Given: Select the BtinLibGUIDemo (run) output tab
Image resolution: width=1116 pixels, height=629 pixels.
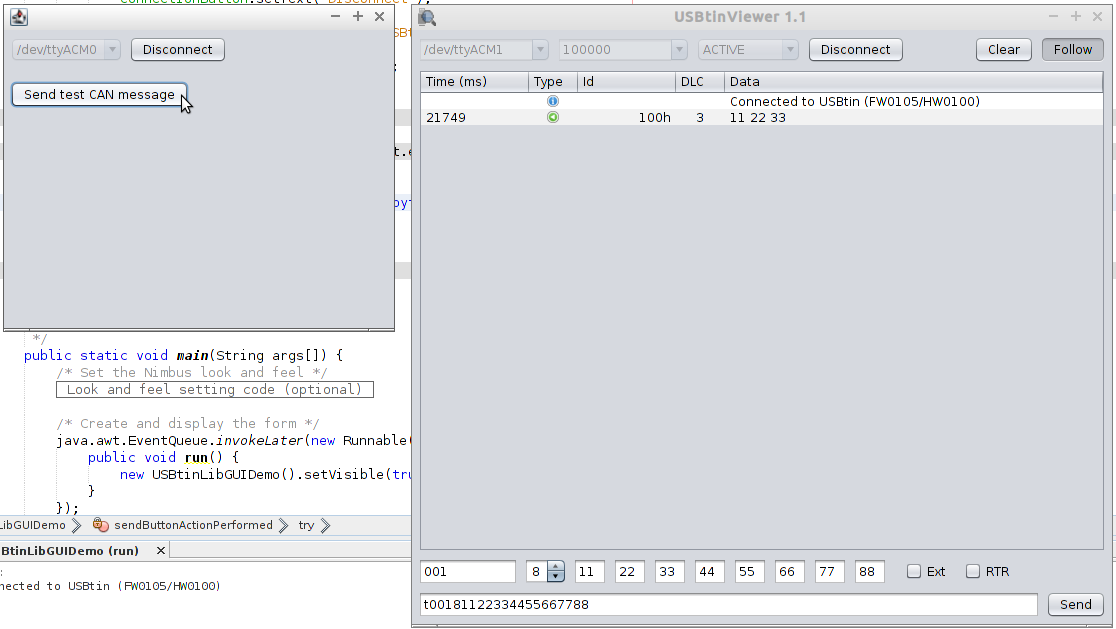Looking at the screenshot, I should coord(70,551).
